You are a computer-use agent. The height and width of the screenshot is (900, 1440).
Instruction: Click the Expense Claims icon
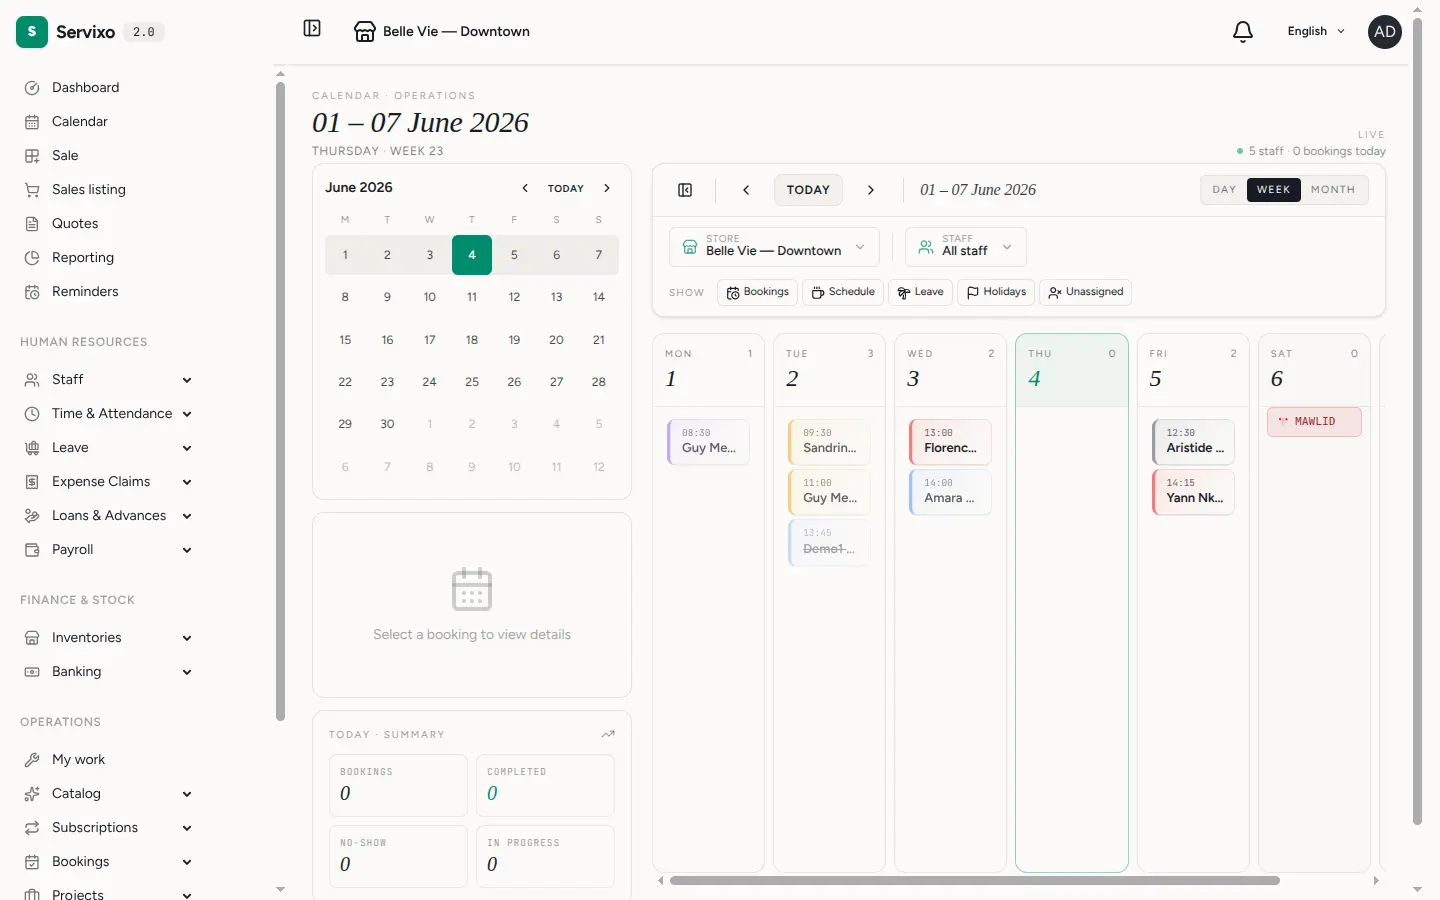pyautogui.click(x=32, y=482)
